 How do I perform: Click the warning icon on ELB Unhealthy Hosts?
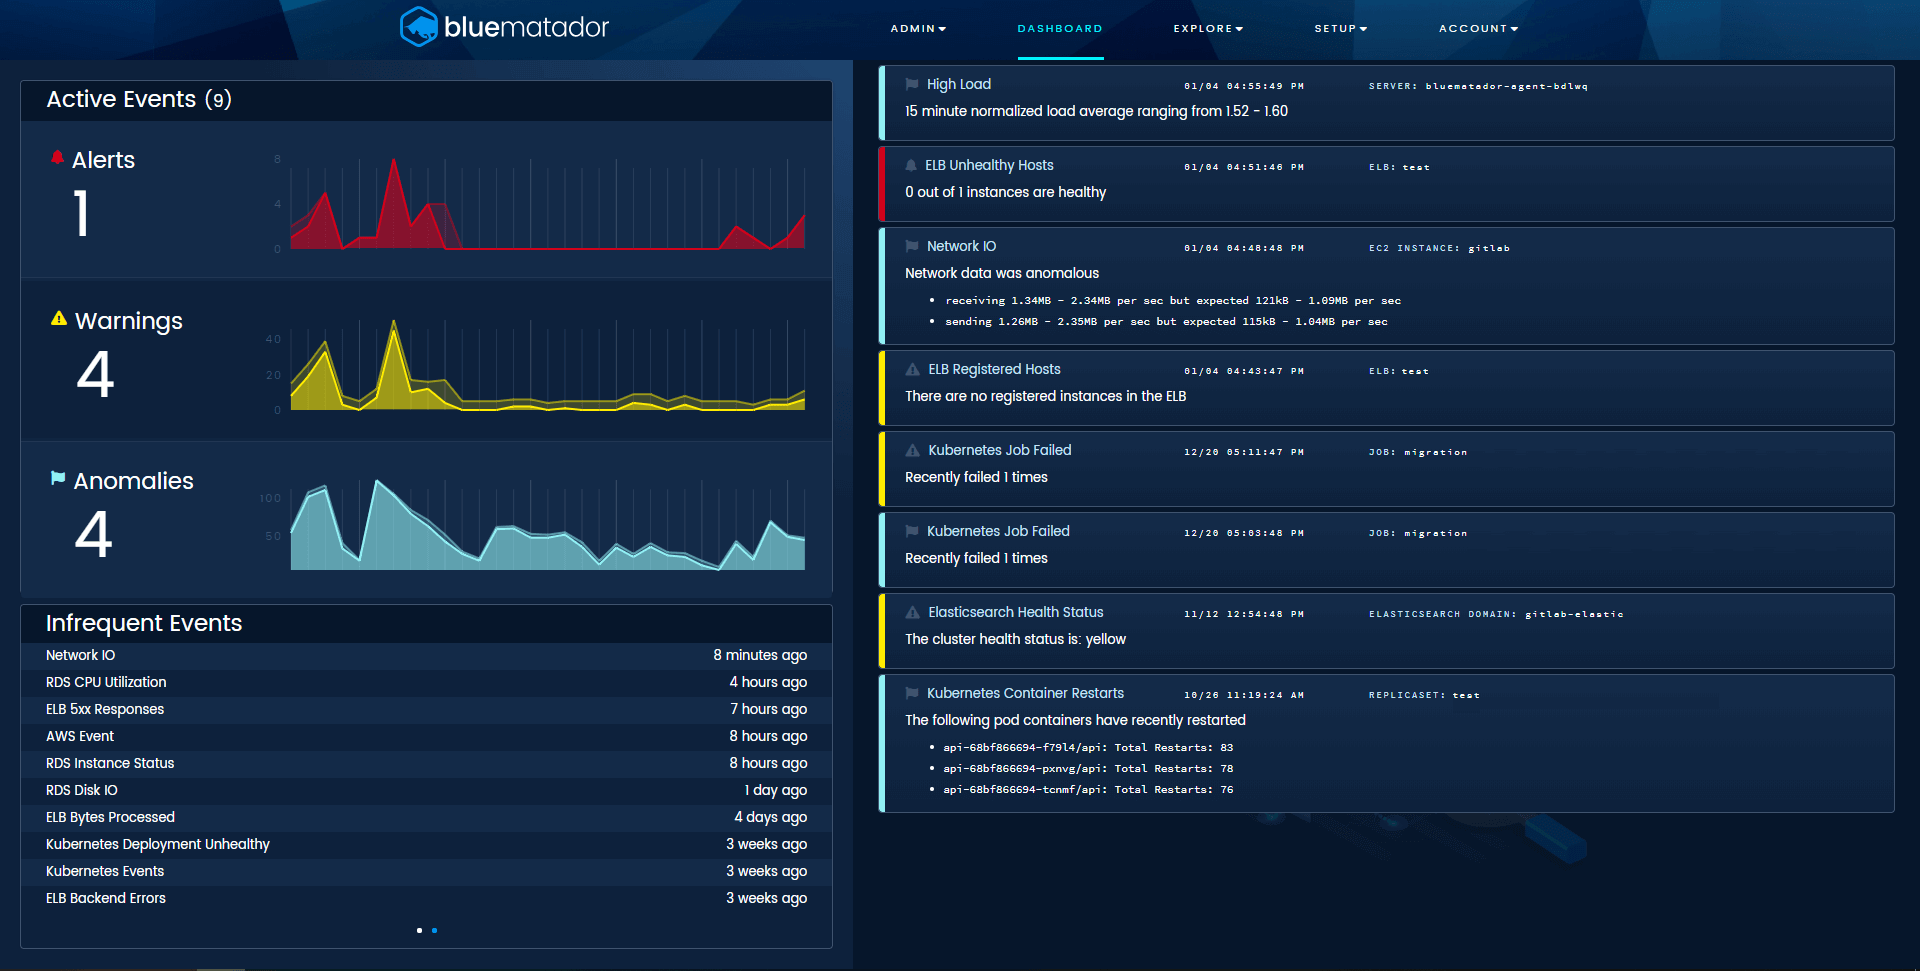(912, 165)
